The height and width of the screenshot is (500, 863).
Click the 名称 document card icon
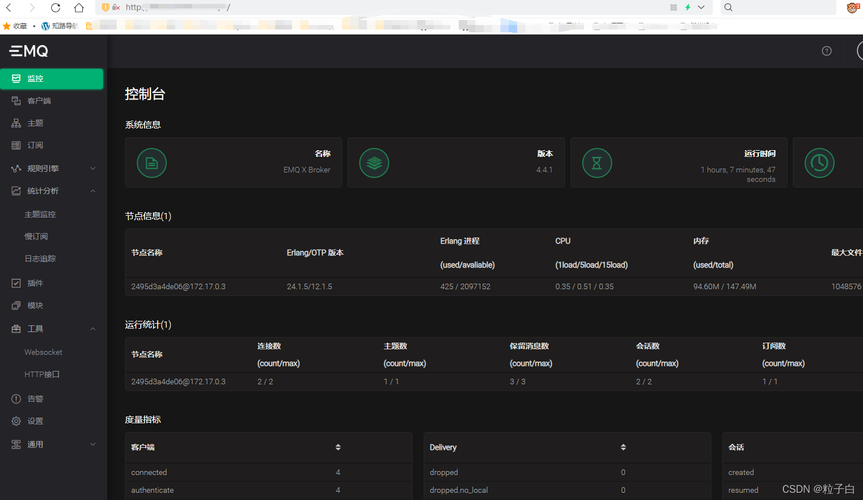pos(151,163)
